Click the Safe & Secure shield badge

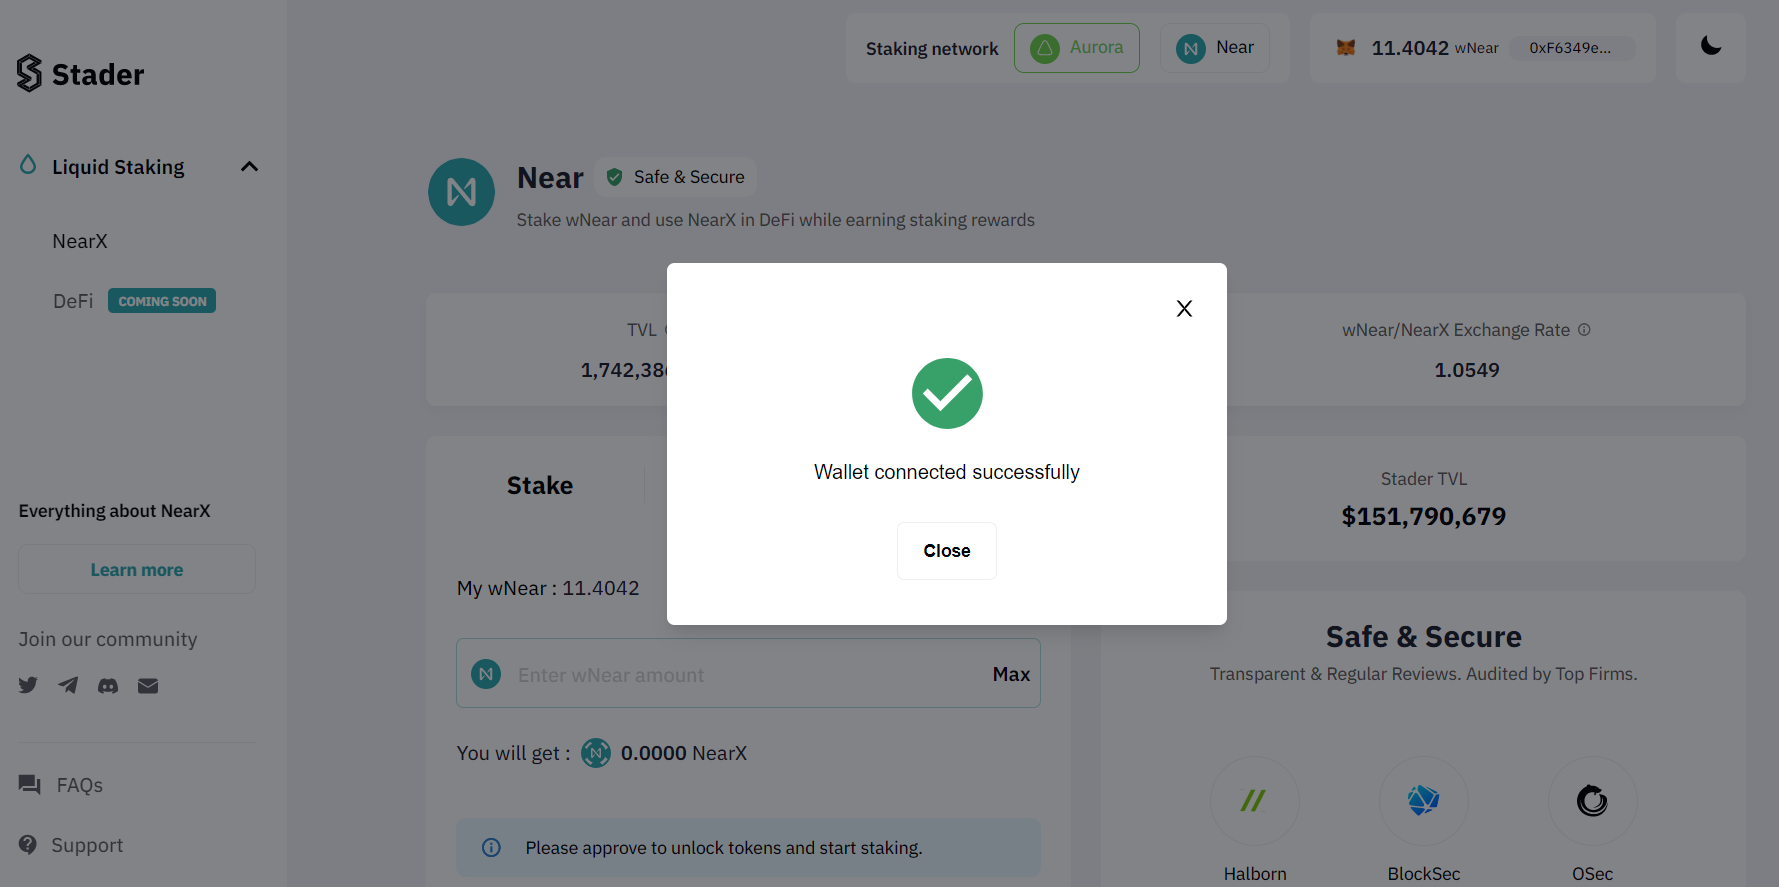675,177
